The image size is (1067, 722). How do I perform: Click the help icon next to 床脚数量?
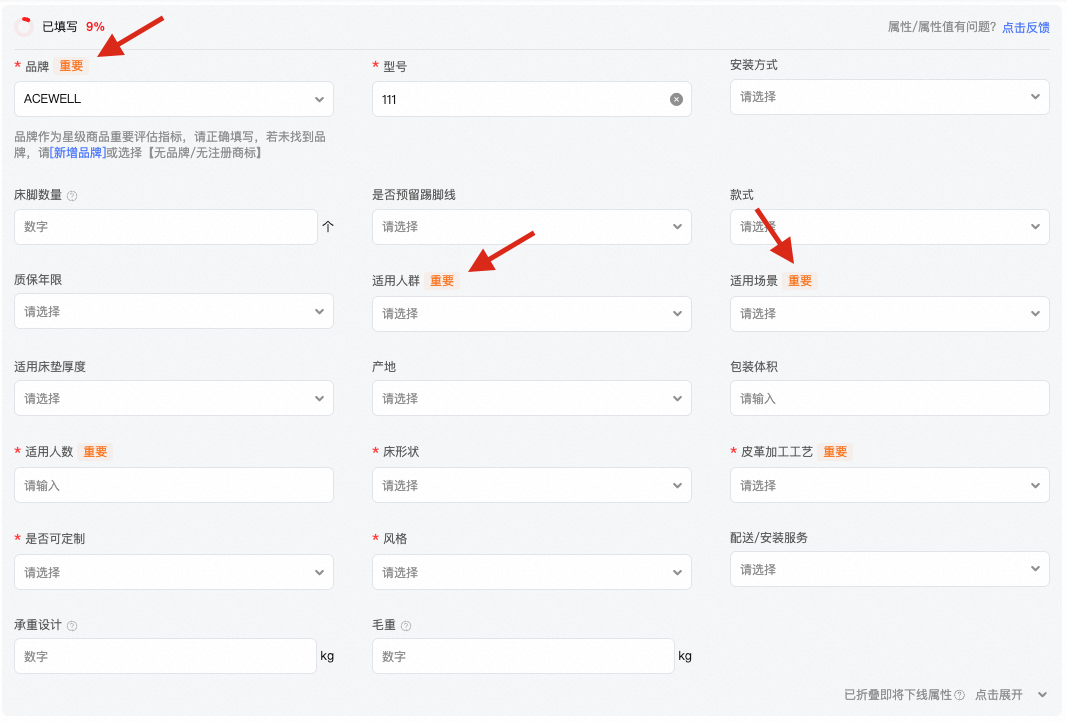tap(72, 196)
